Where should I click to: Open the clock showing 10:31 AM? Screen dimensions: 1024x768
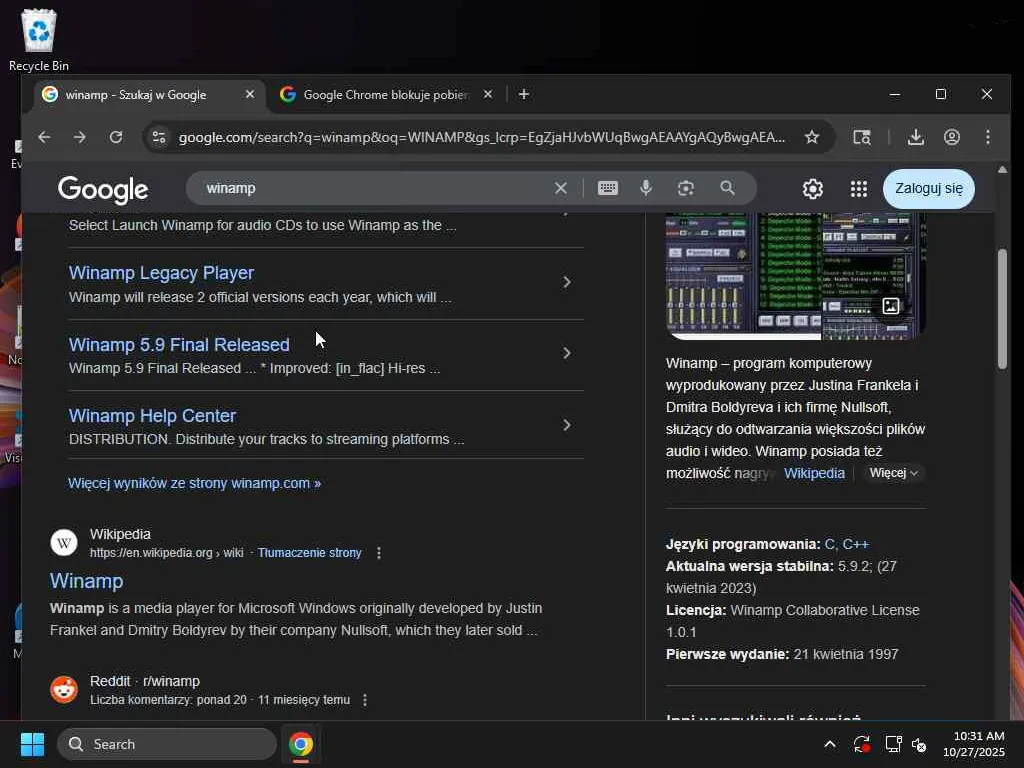(x=973, y=744)
